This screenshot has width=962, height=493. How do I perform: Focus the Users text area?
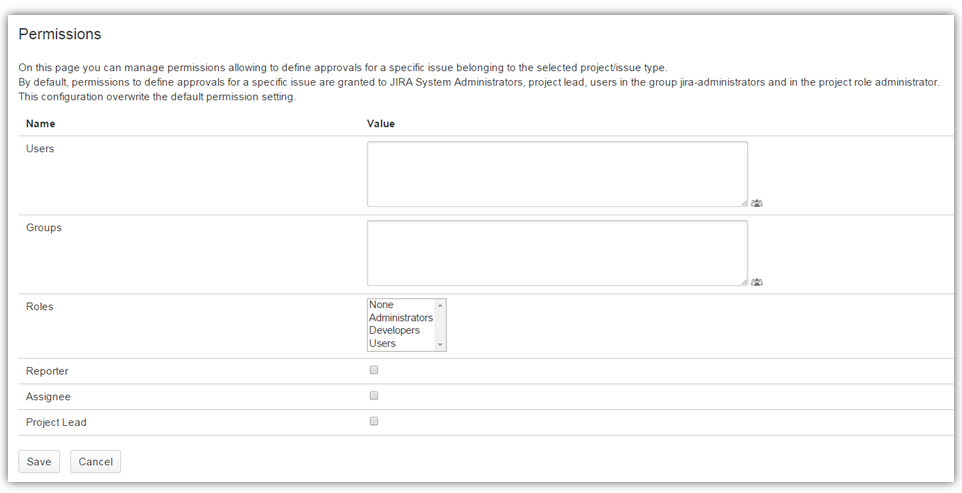556,174
